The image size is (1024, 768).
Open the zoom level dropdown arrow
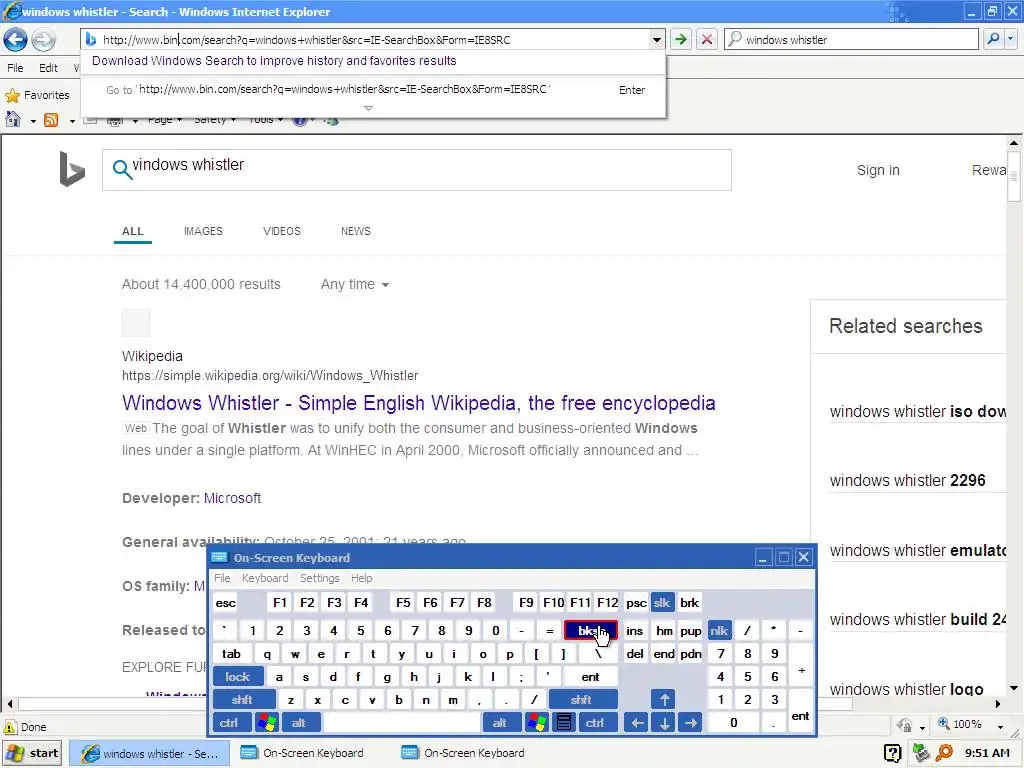(x=1000, y=726)
